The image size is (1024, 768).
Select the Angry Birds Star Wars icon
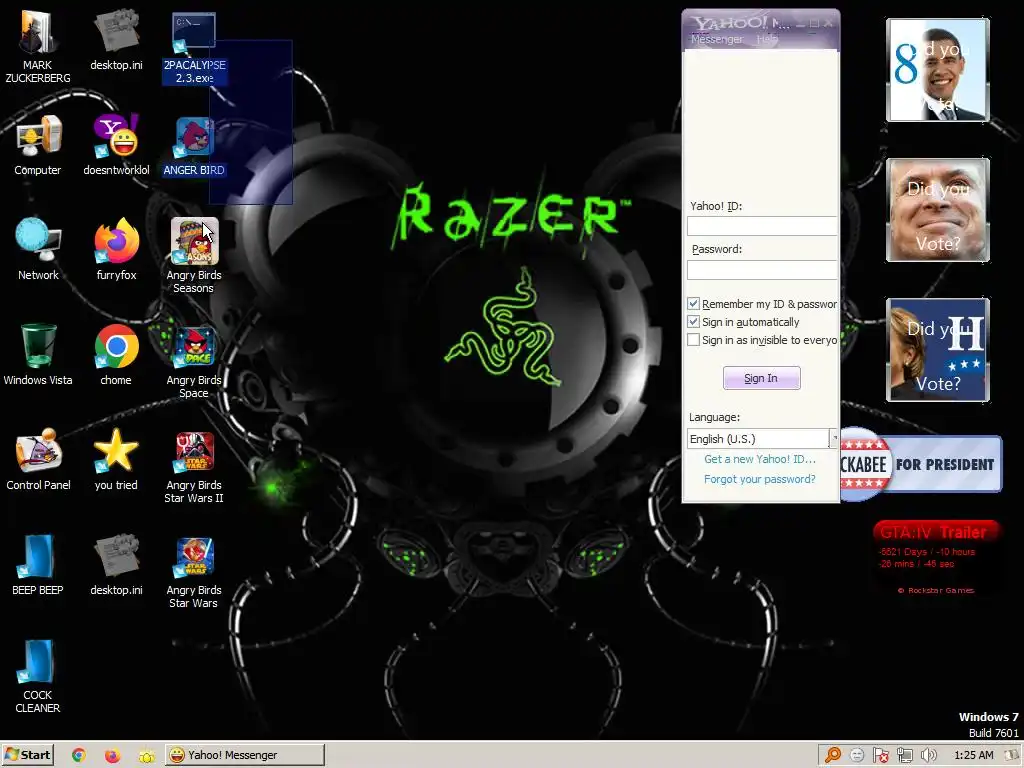194,571
